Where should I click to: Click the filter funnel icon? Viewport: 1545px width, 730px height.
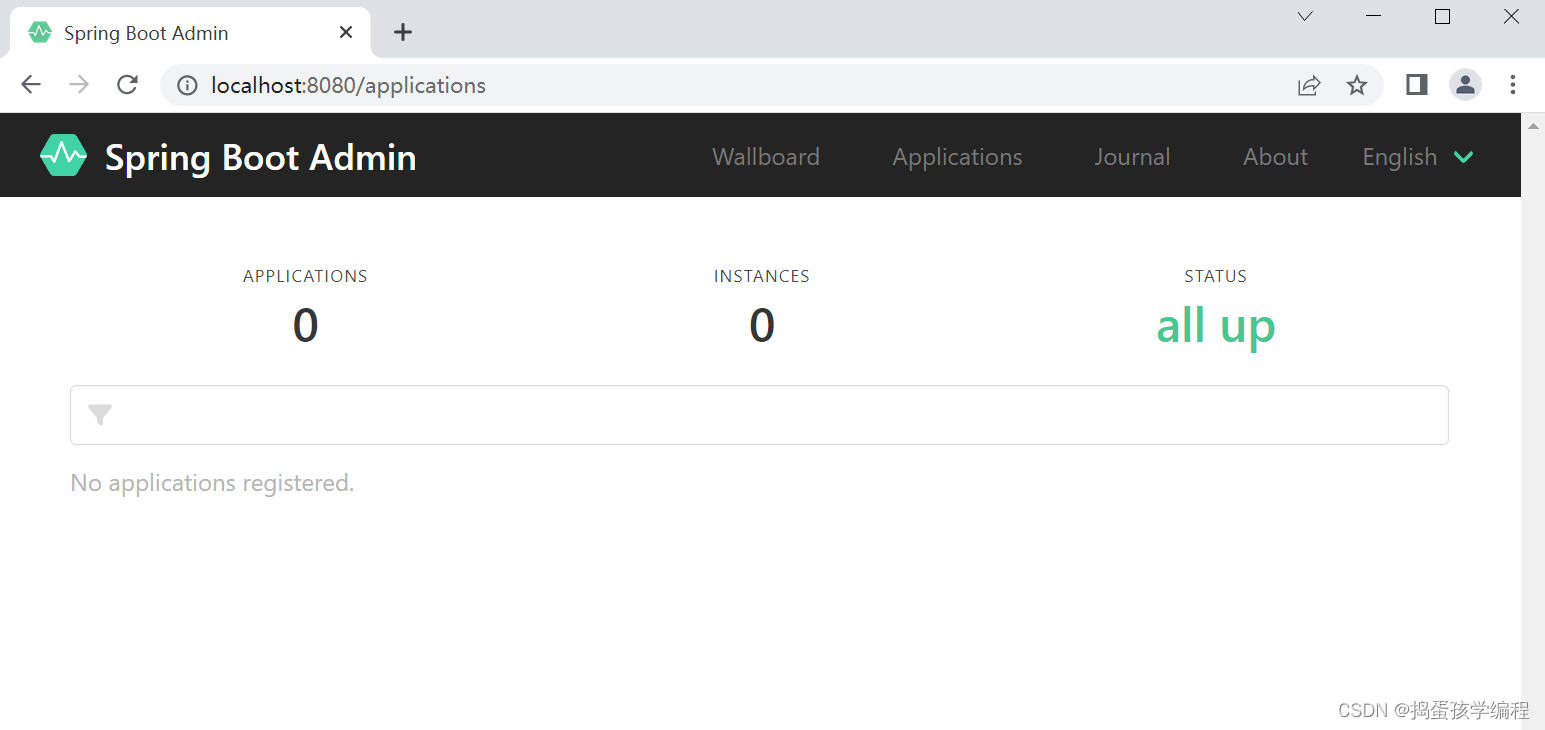pyautogui.click(x=100, y=415)
